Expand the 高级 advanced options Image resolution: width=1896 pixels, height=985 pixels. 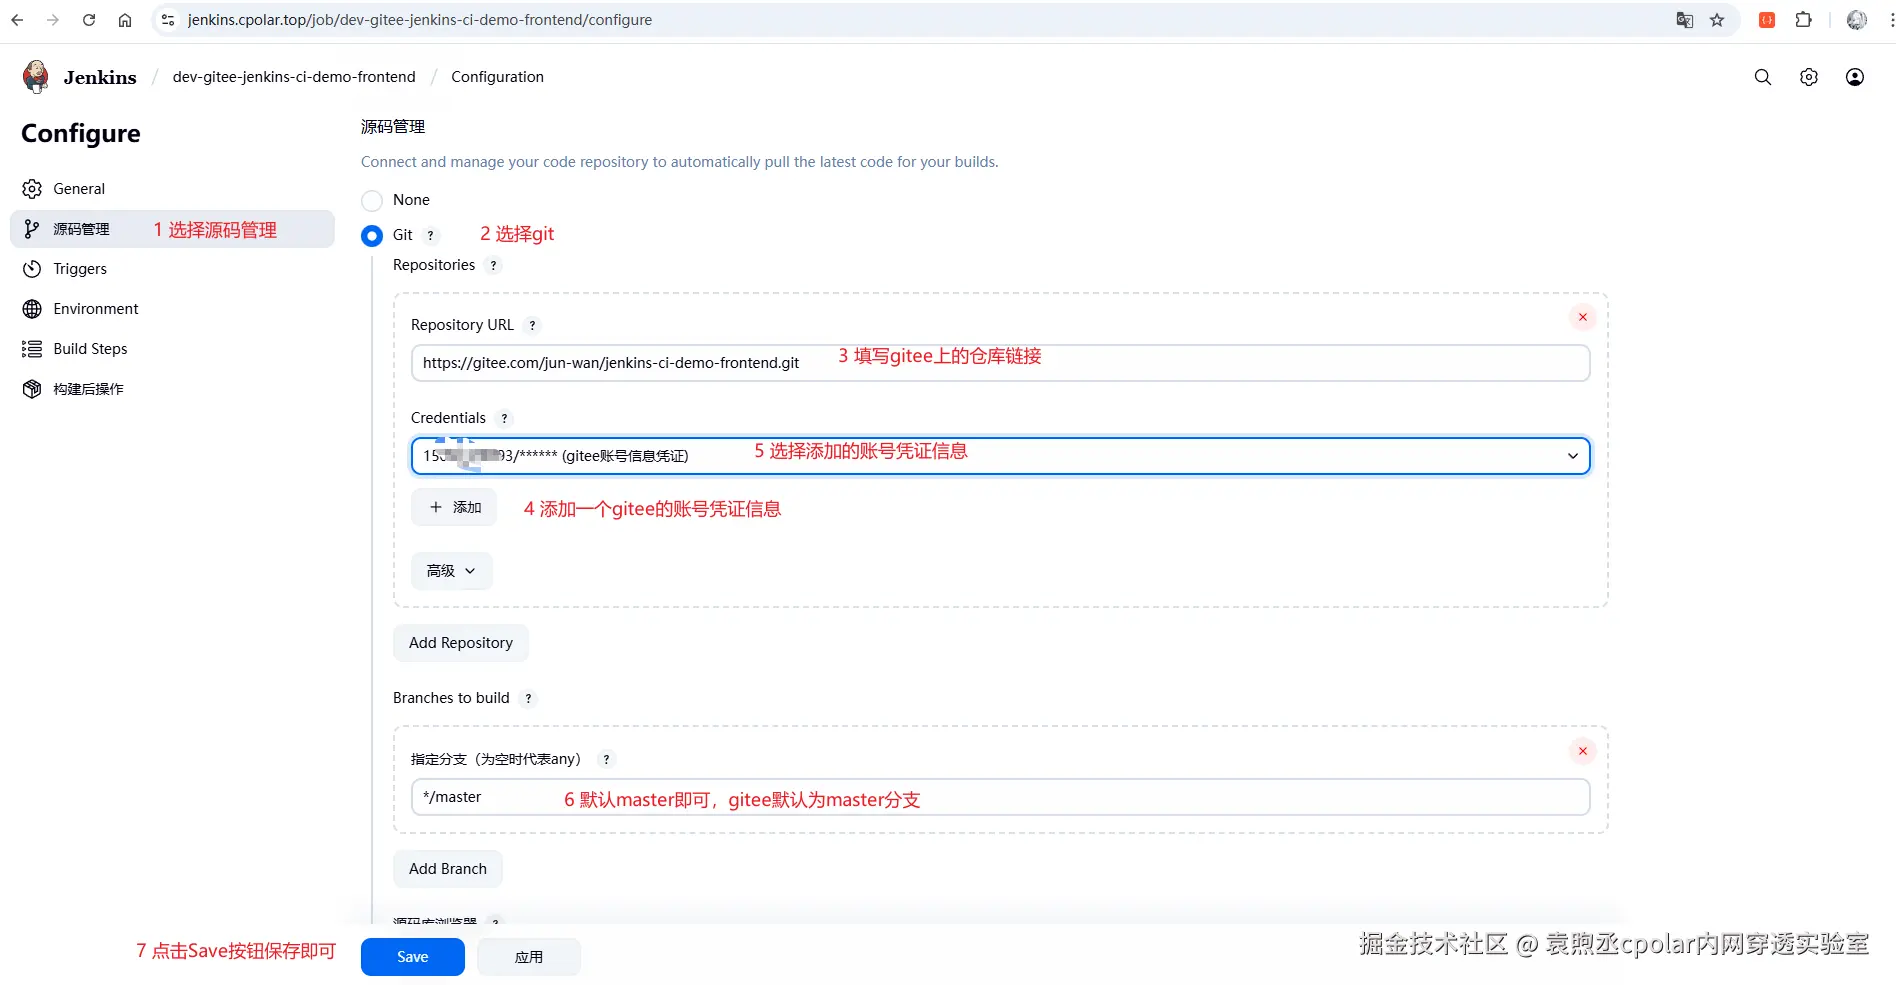click(x=452, y=571)
